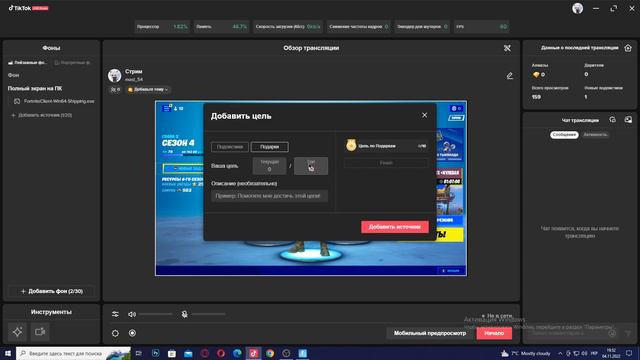Image resolution: width=640 pixels, height=360 pixels.
Task: Click the gift goal badge icon in preview
Action: click(x=351, y=145)
